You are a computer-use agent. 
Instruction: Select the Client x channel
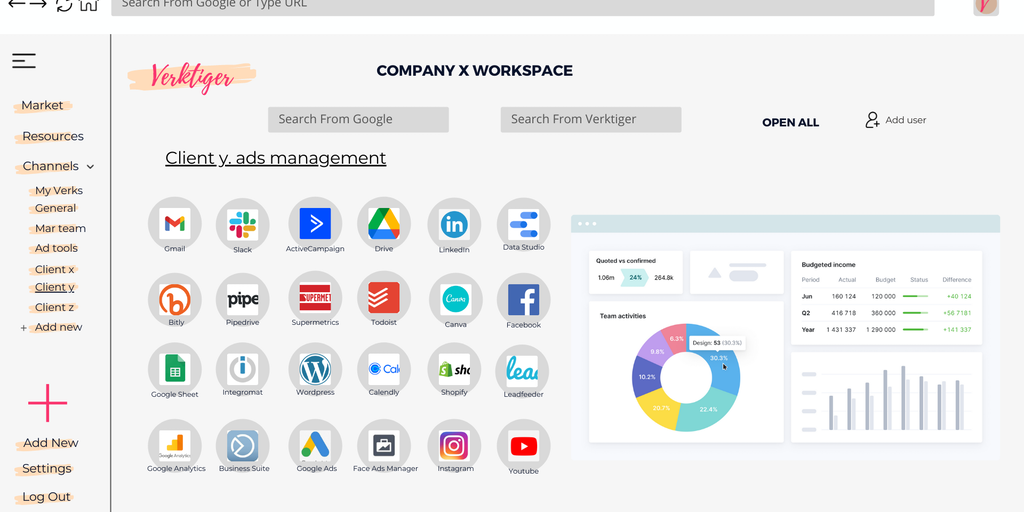click(55, 270)
